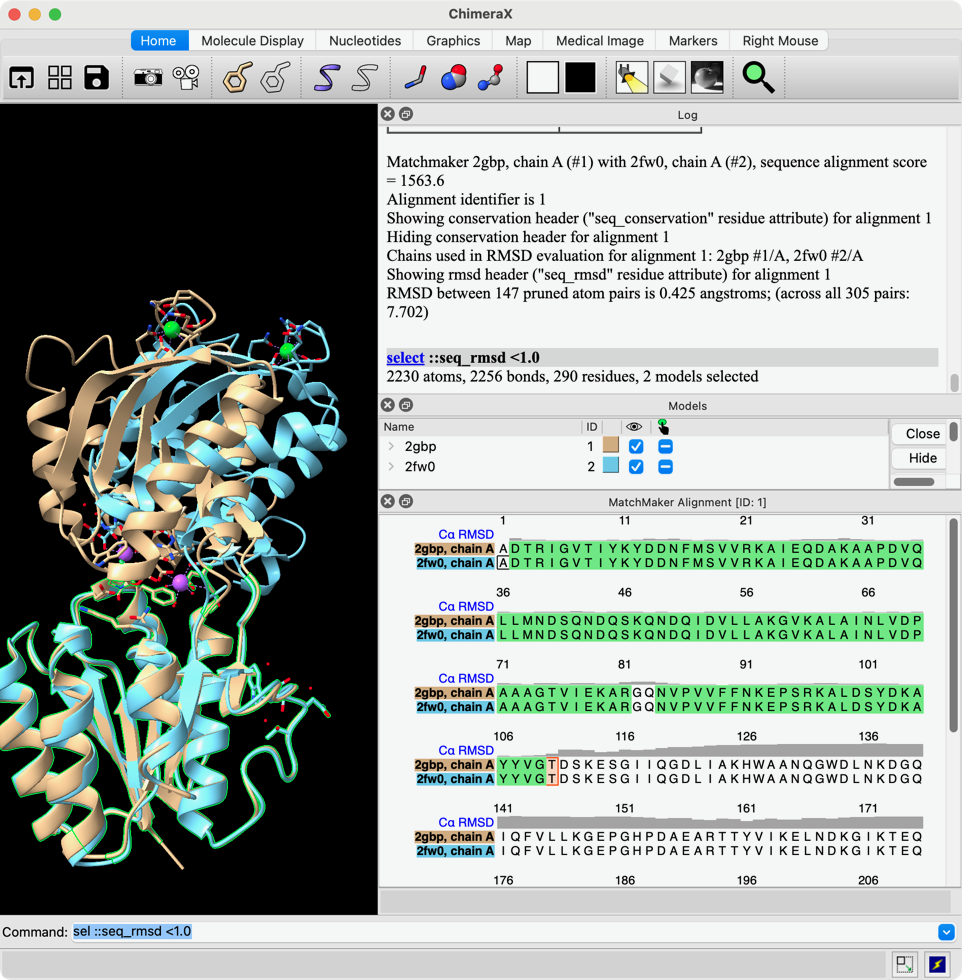
Task: Undock the Models panel
Action: [x=406, y=405]
